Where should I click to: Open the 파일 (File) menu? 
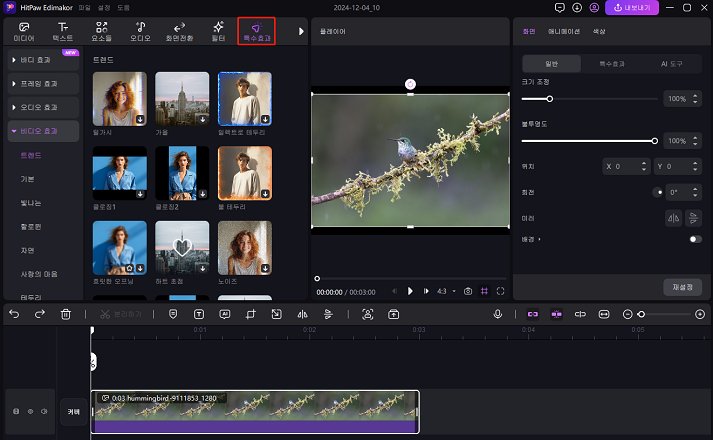[x=84, y=8]
